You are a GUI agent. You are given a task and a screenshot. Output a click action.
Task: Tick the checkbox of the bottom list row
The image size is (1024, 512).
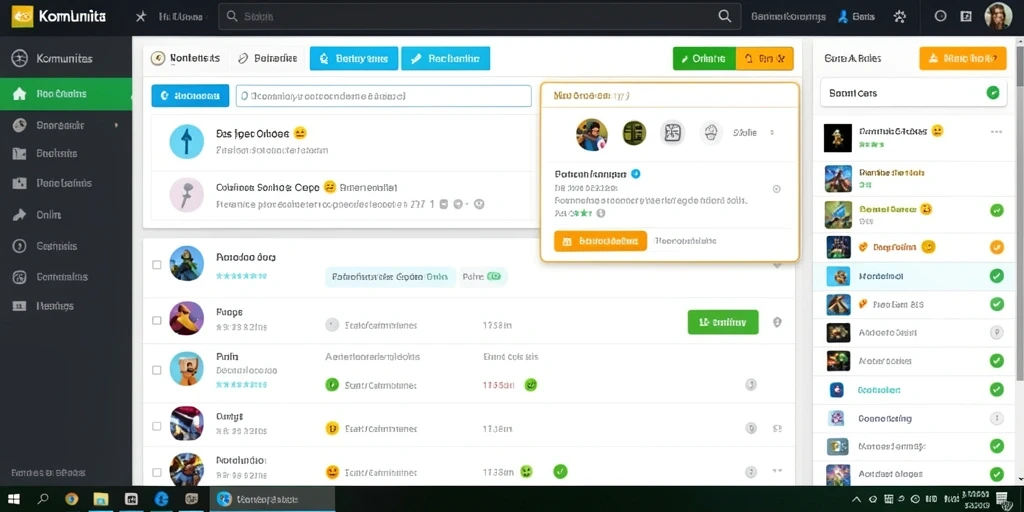157,472
